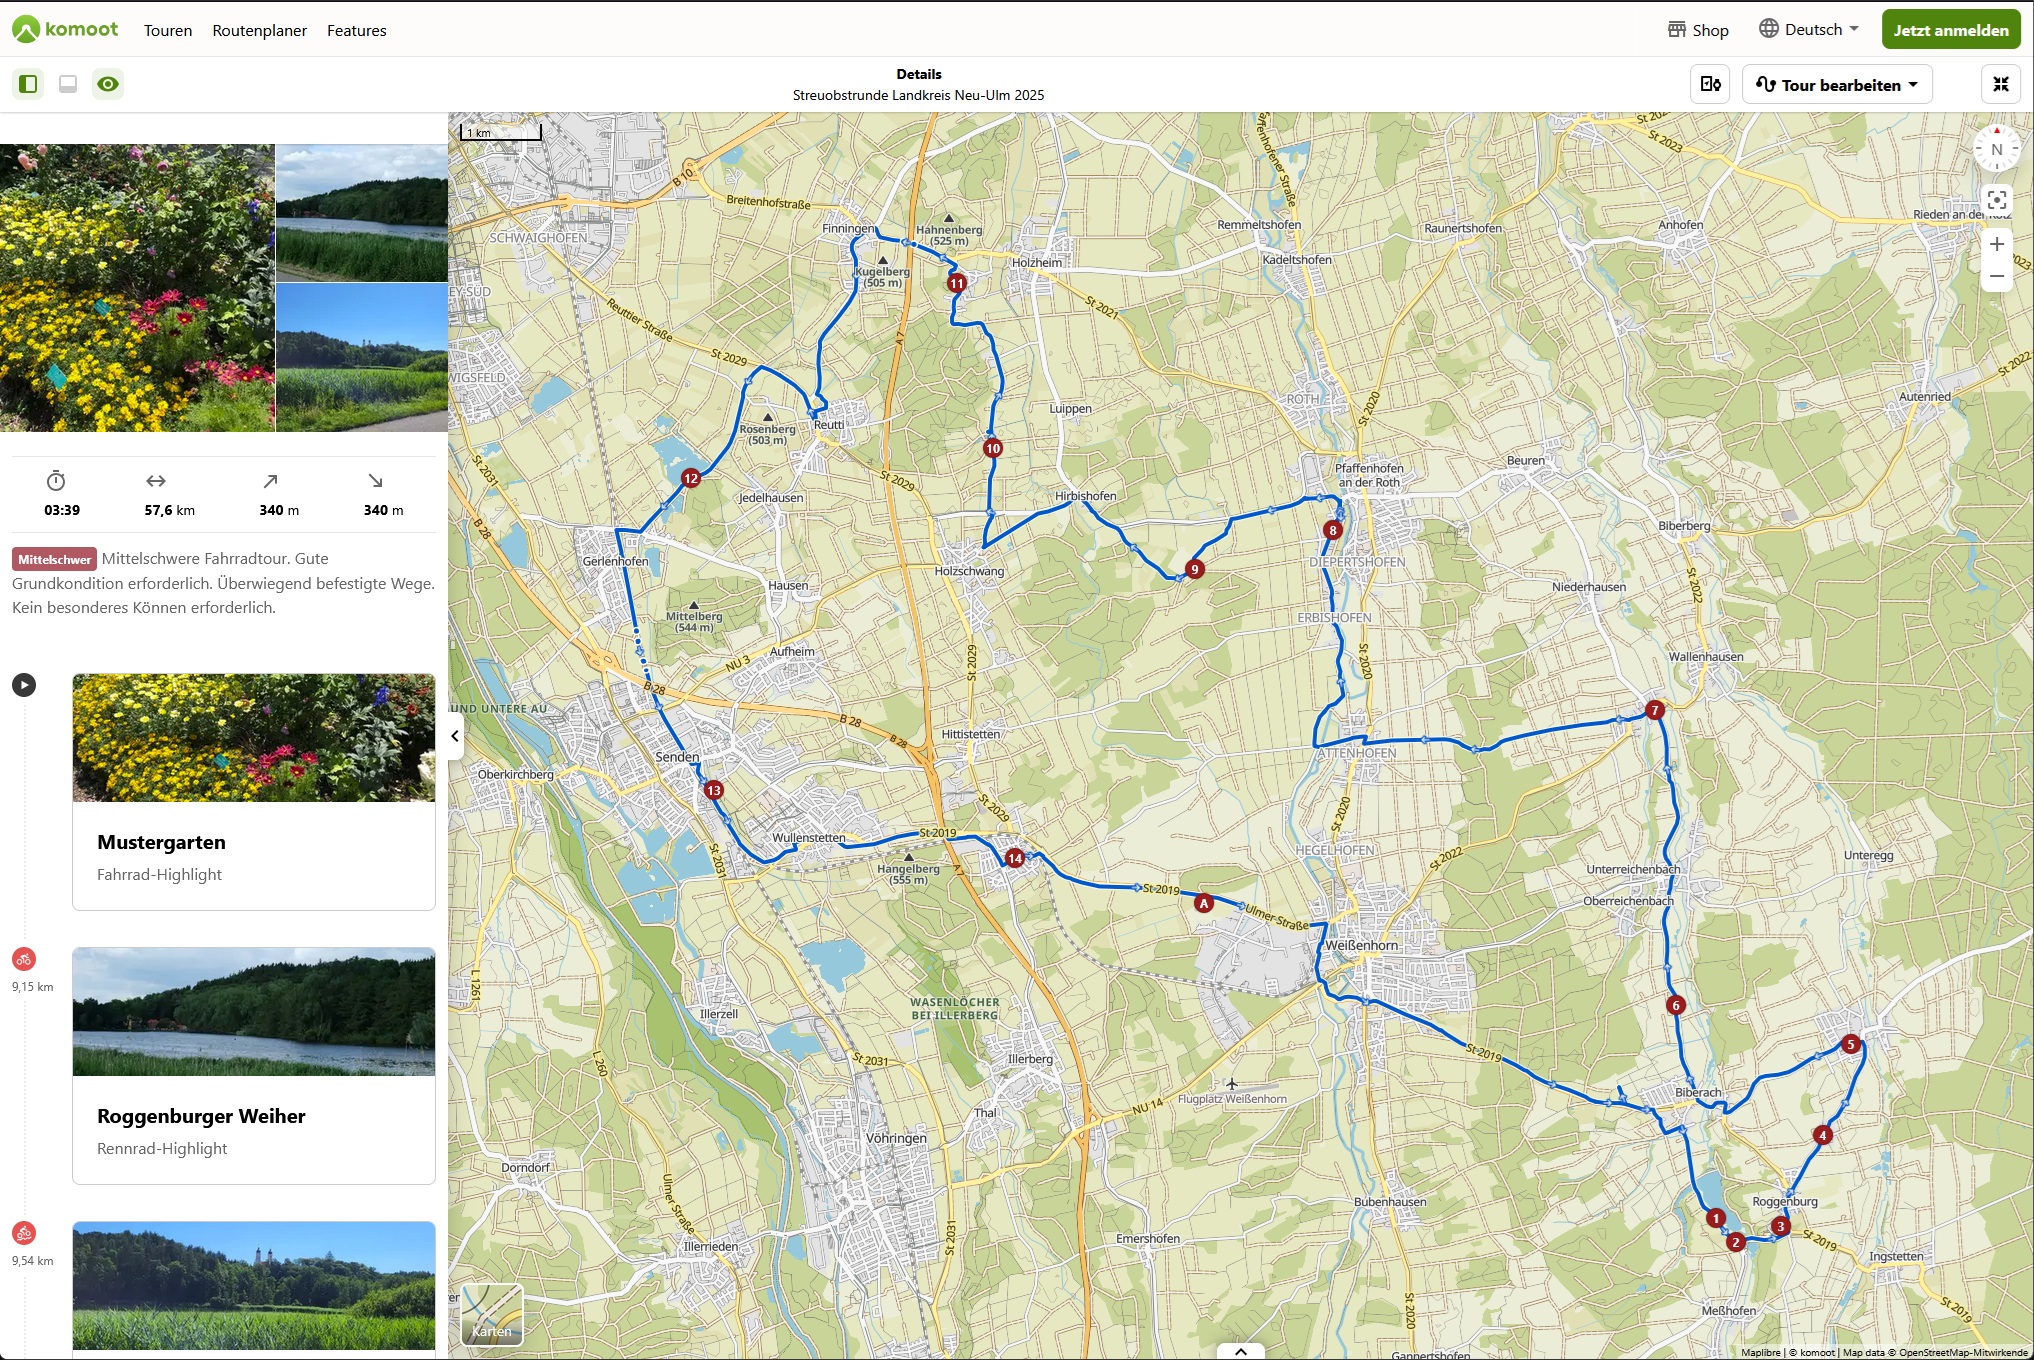The height and width of the screenshot is (1360, 2034).
Task: Open the lower-right field photo thumbnail
Action: [362, 358]
